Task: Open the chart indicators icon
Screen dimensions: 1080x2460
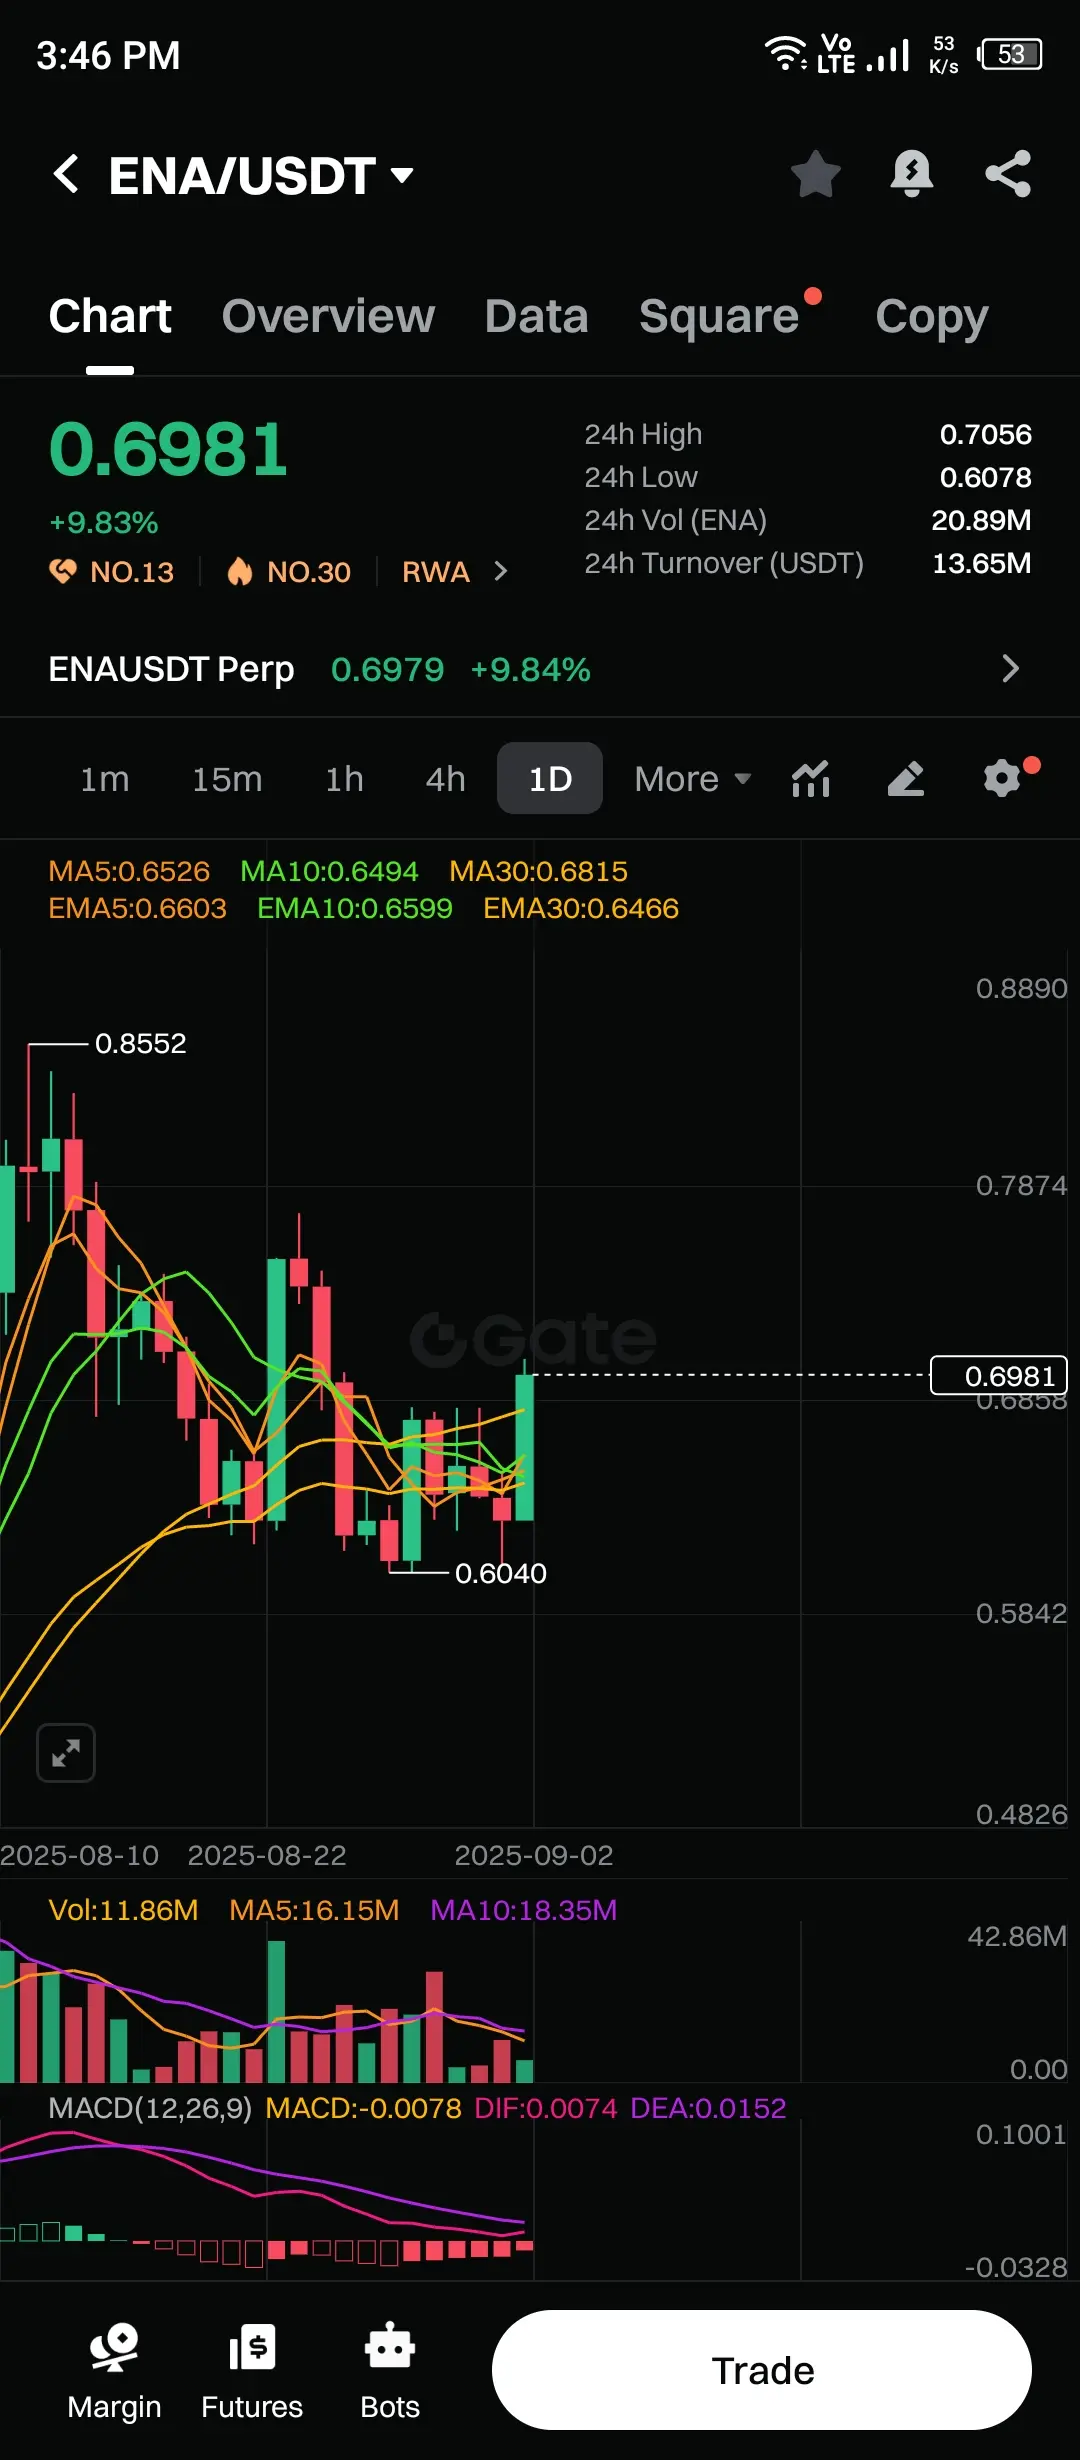Action: click(x=811, y=779)
